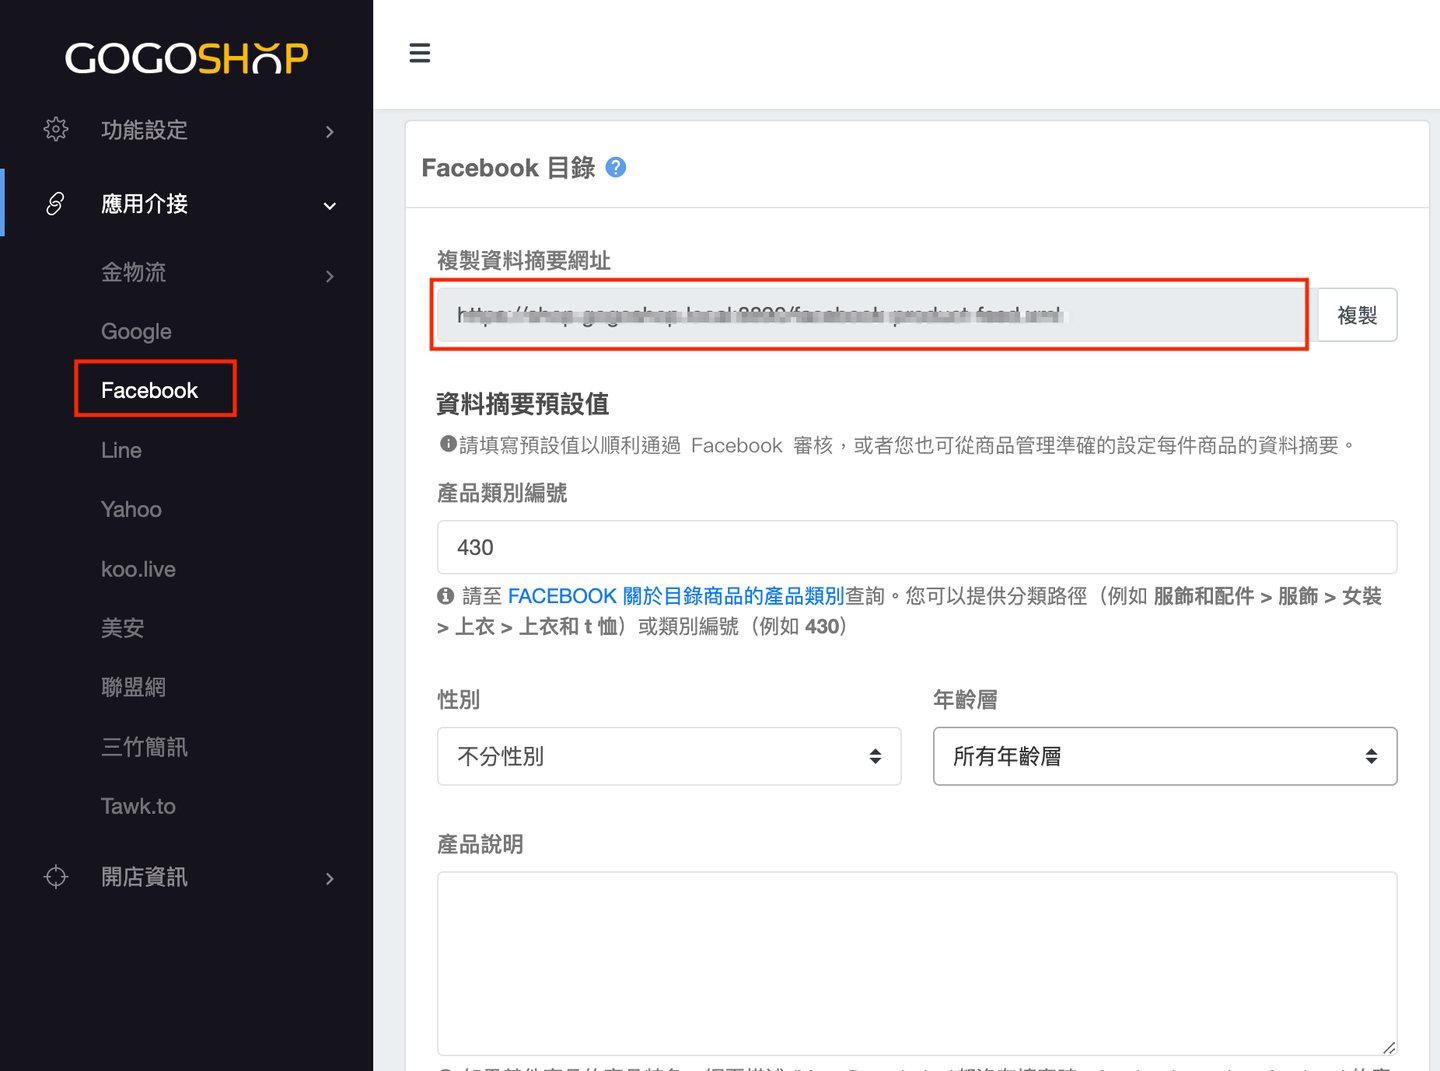The image size is (1440, 1071).
Task: Click the gear icon for 功能設定
Action: (56, 129)
